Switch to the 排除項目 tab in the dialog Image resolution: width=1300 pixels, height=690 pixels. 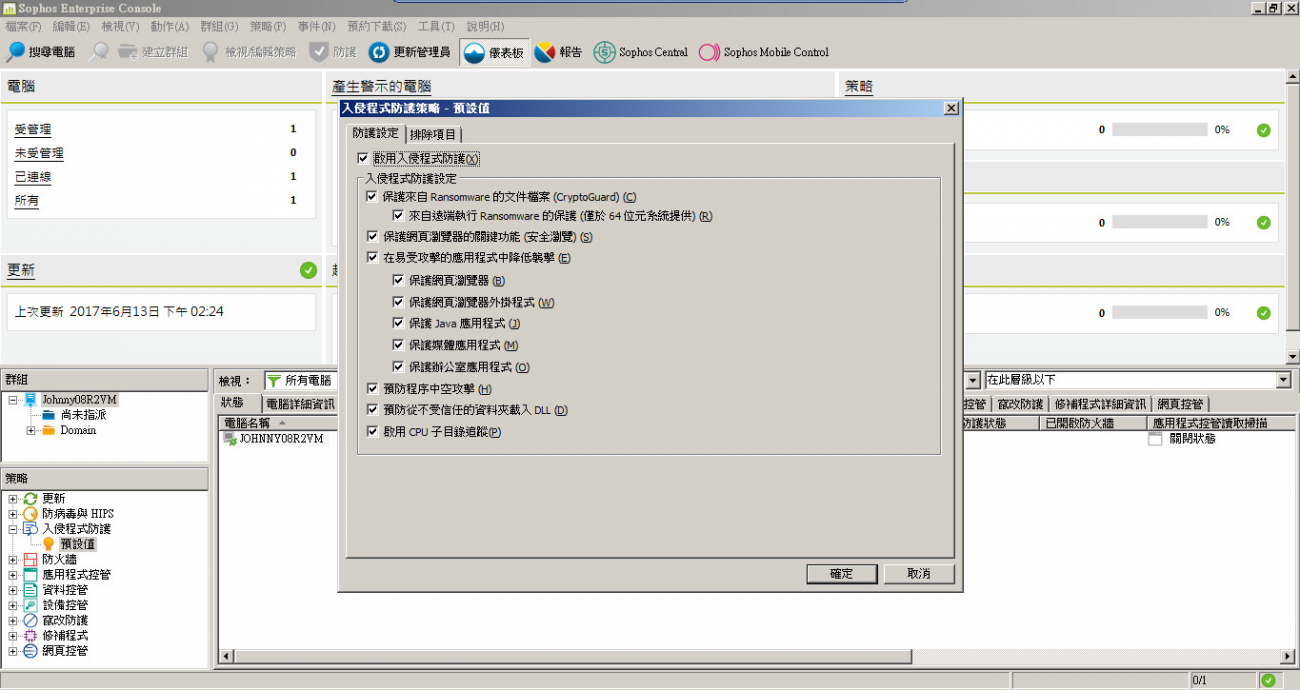(433, 134)
